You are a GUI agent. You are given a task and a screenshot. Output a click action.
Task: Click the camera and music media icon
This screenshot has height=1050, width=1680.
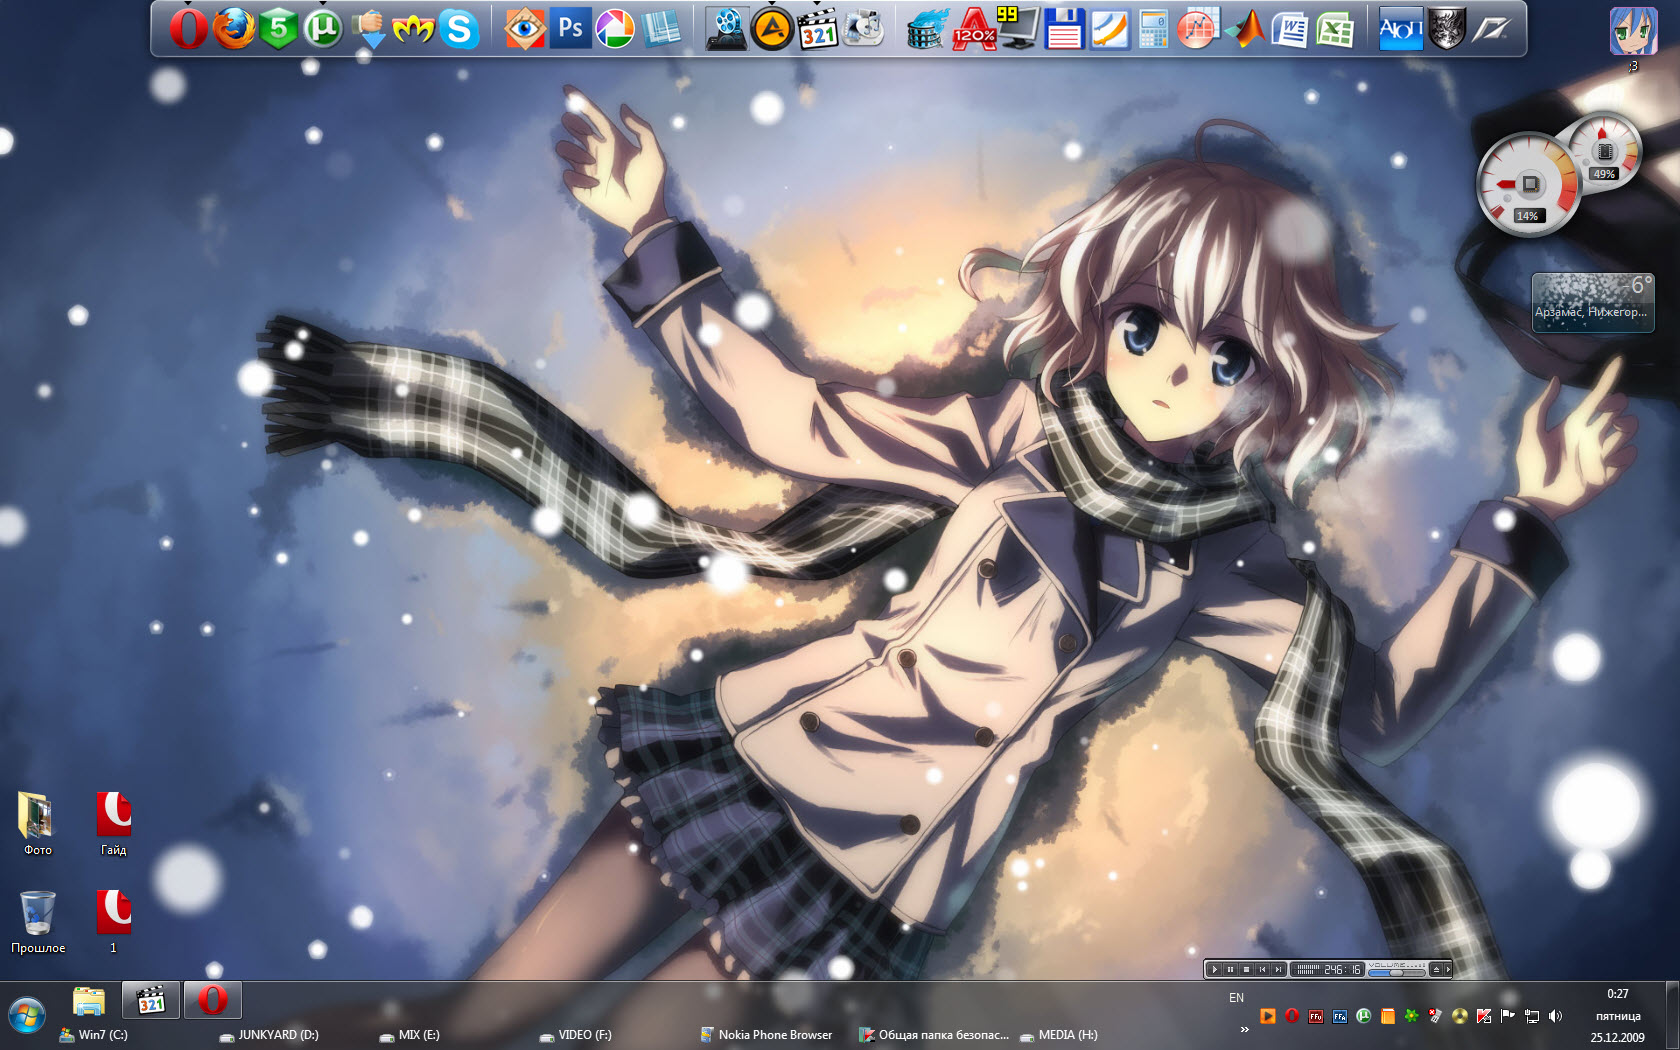coord(864,29)
